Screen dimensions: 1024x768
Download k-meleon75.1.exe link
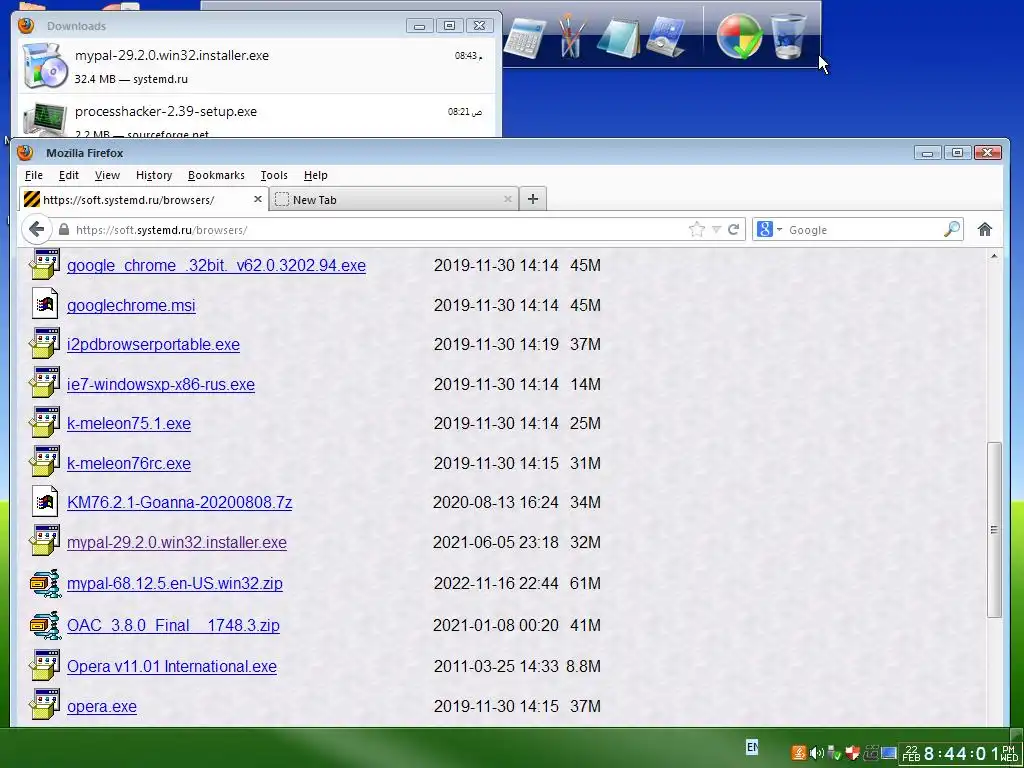tap(129, 423)
